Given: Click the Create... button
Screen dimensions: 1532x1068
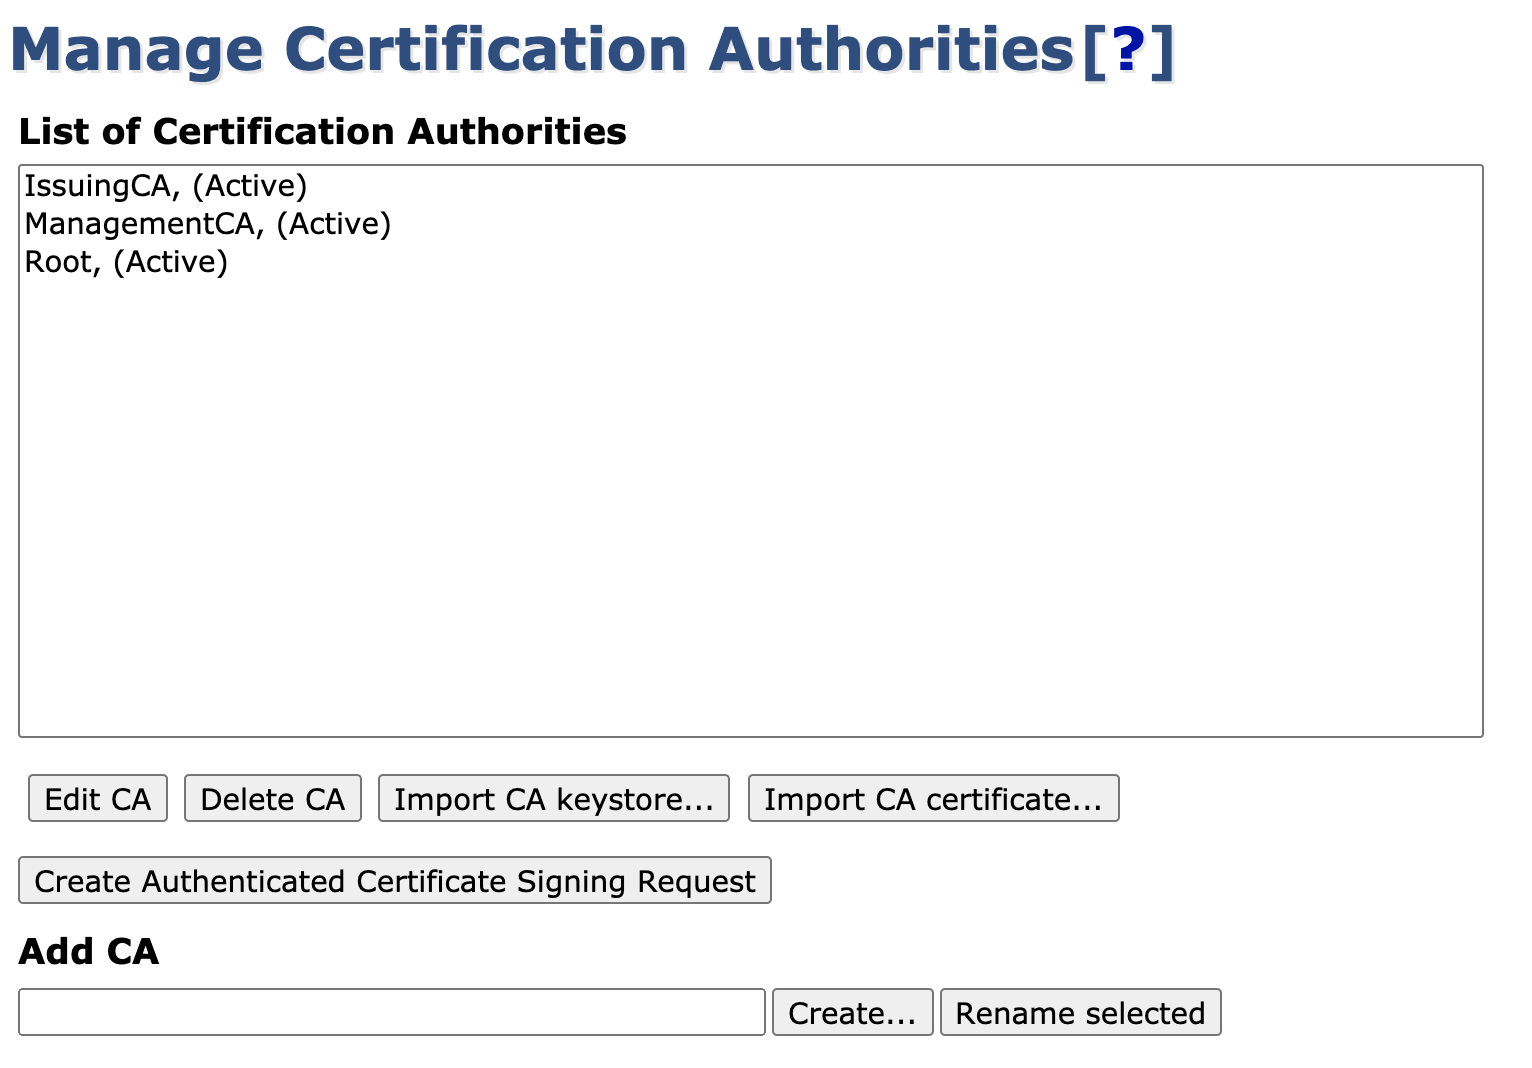Looking at the screenshot, I should (852, 1013).
